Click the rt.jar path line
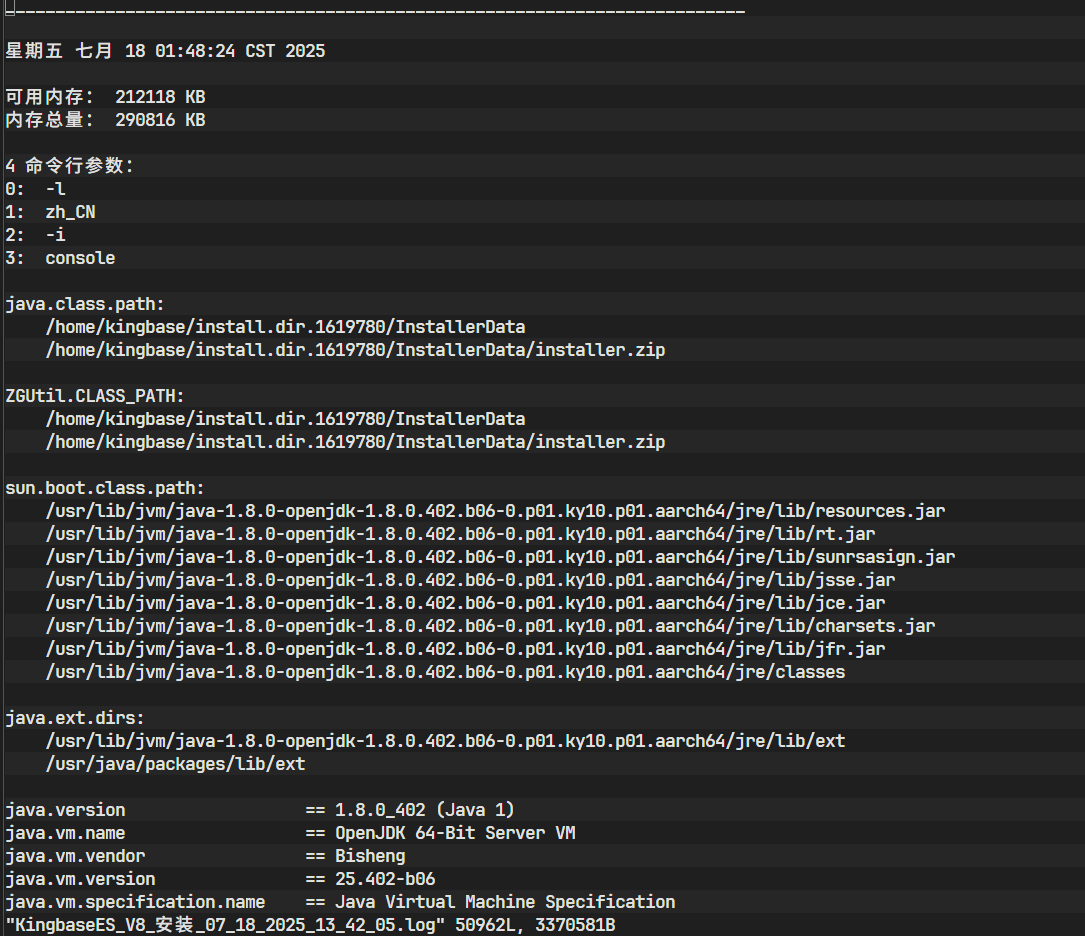This screenshot has width=1085, height=936. 460,534
